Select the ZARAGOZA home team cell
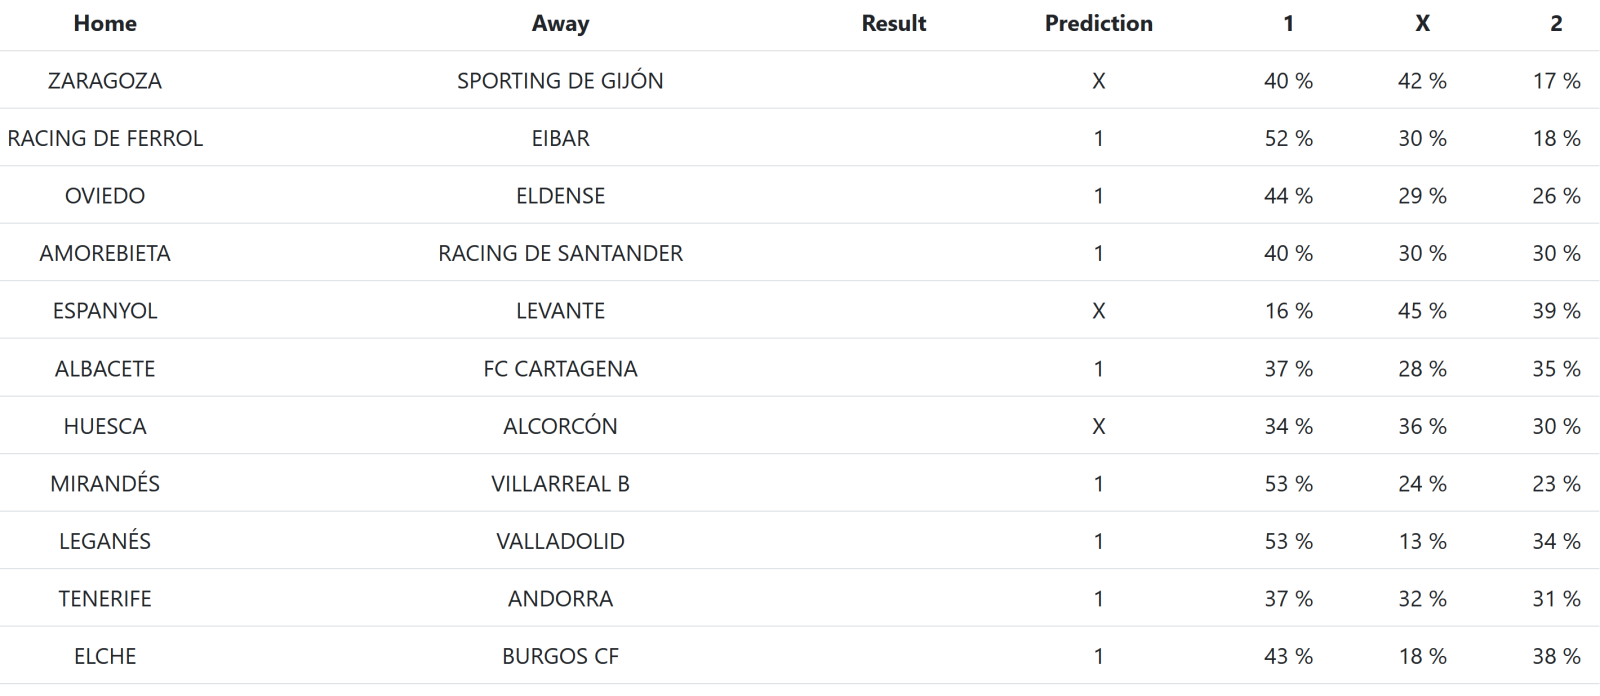The width and height of the screenshot is (1600, 696). [x=105, y=81]
